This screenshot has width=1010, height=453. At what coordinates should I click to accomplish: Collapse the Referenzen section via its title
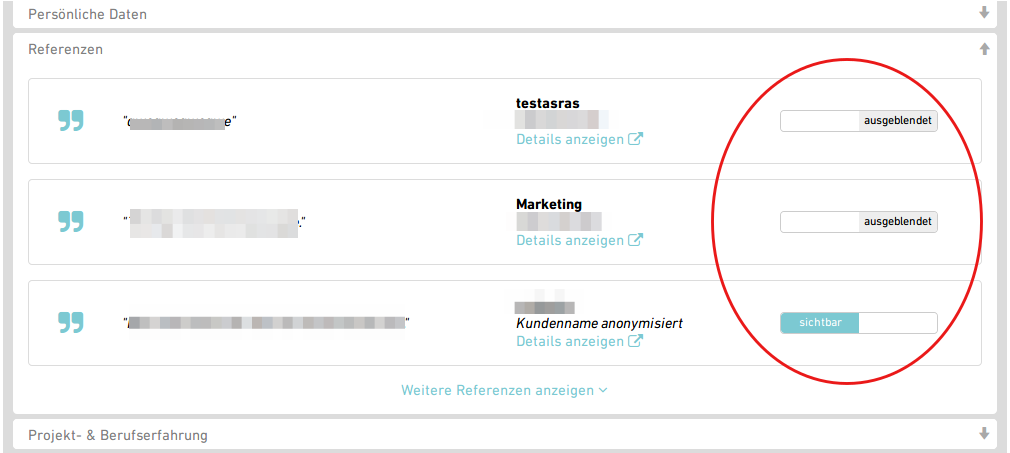66,49
